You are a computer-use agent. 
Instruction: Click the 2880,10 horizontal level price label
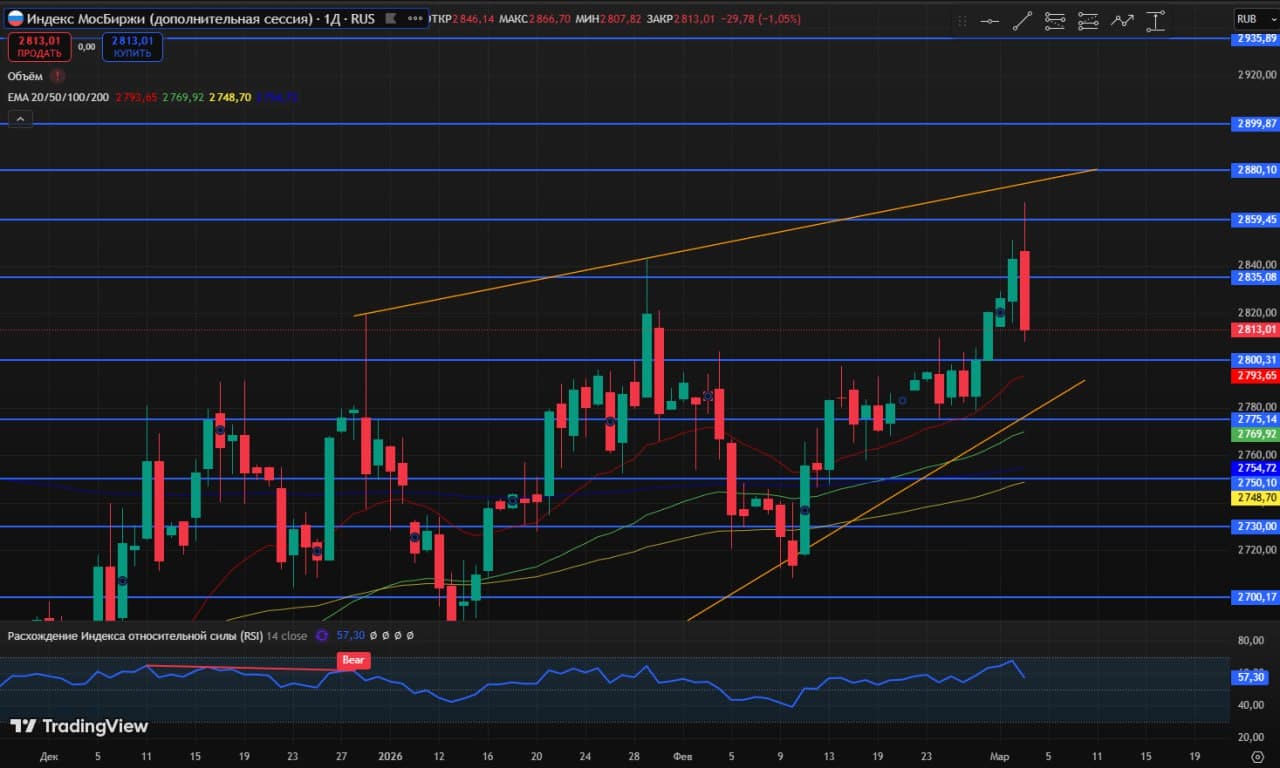tap(1253, 170)
